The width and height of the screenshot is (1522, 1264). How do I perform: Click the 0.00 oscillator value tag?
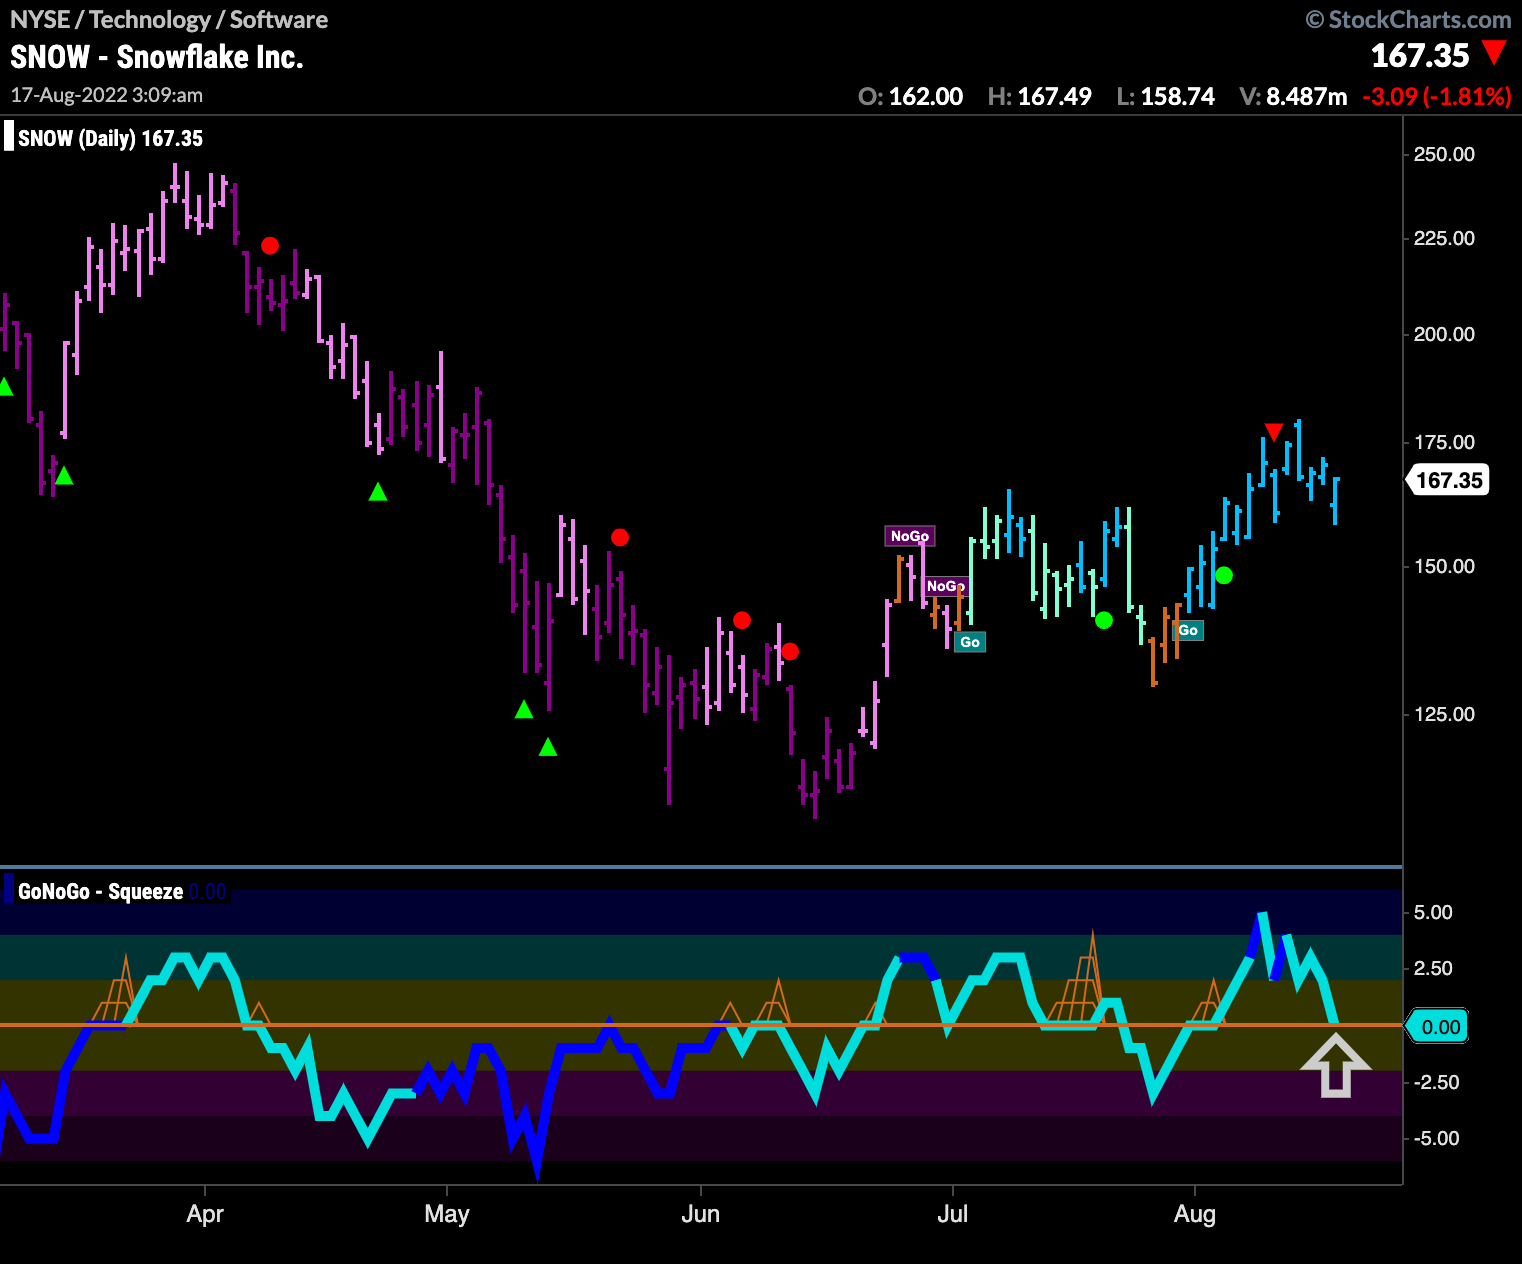click(x=1438, y=1027)
